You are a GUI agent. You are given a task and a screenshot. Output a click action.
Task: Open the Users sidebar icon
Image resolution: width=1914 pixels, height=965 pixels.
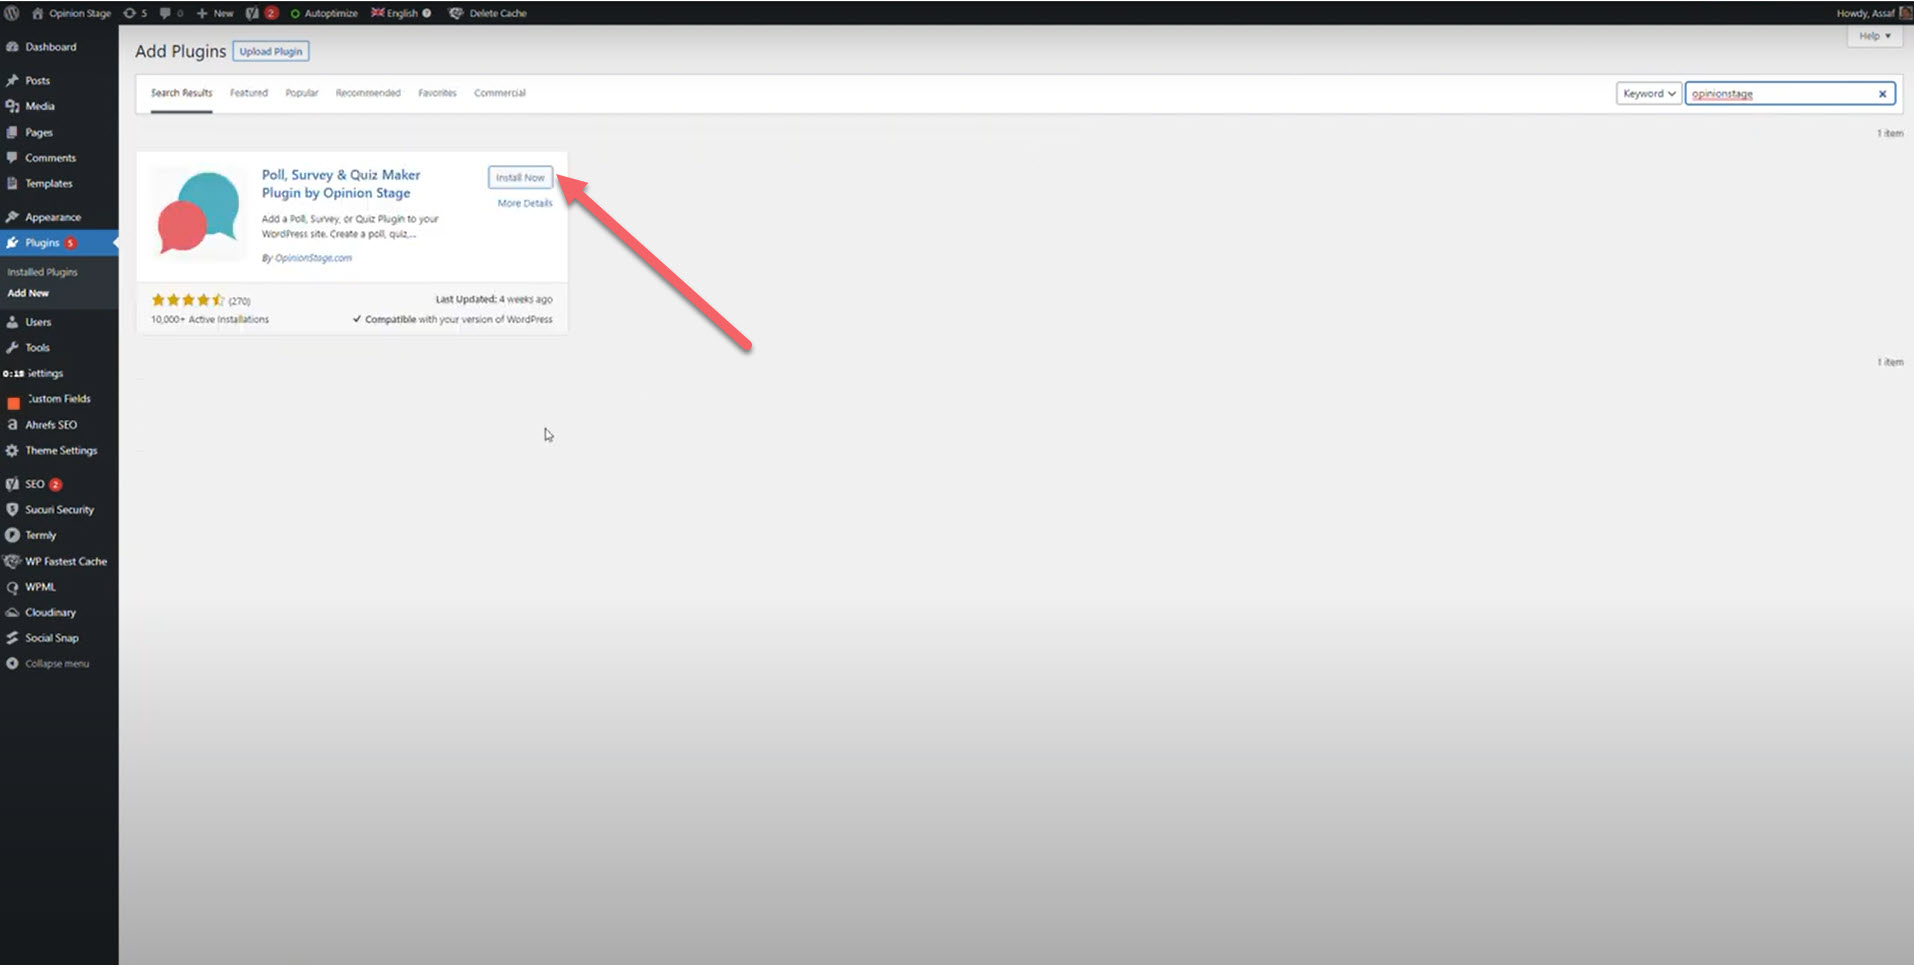tap(12, 322)
